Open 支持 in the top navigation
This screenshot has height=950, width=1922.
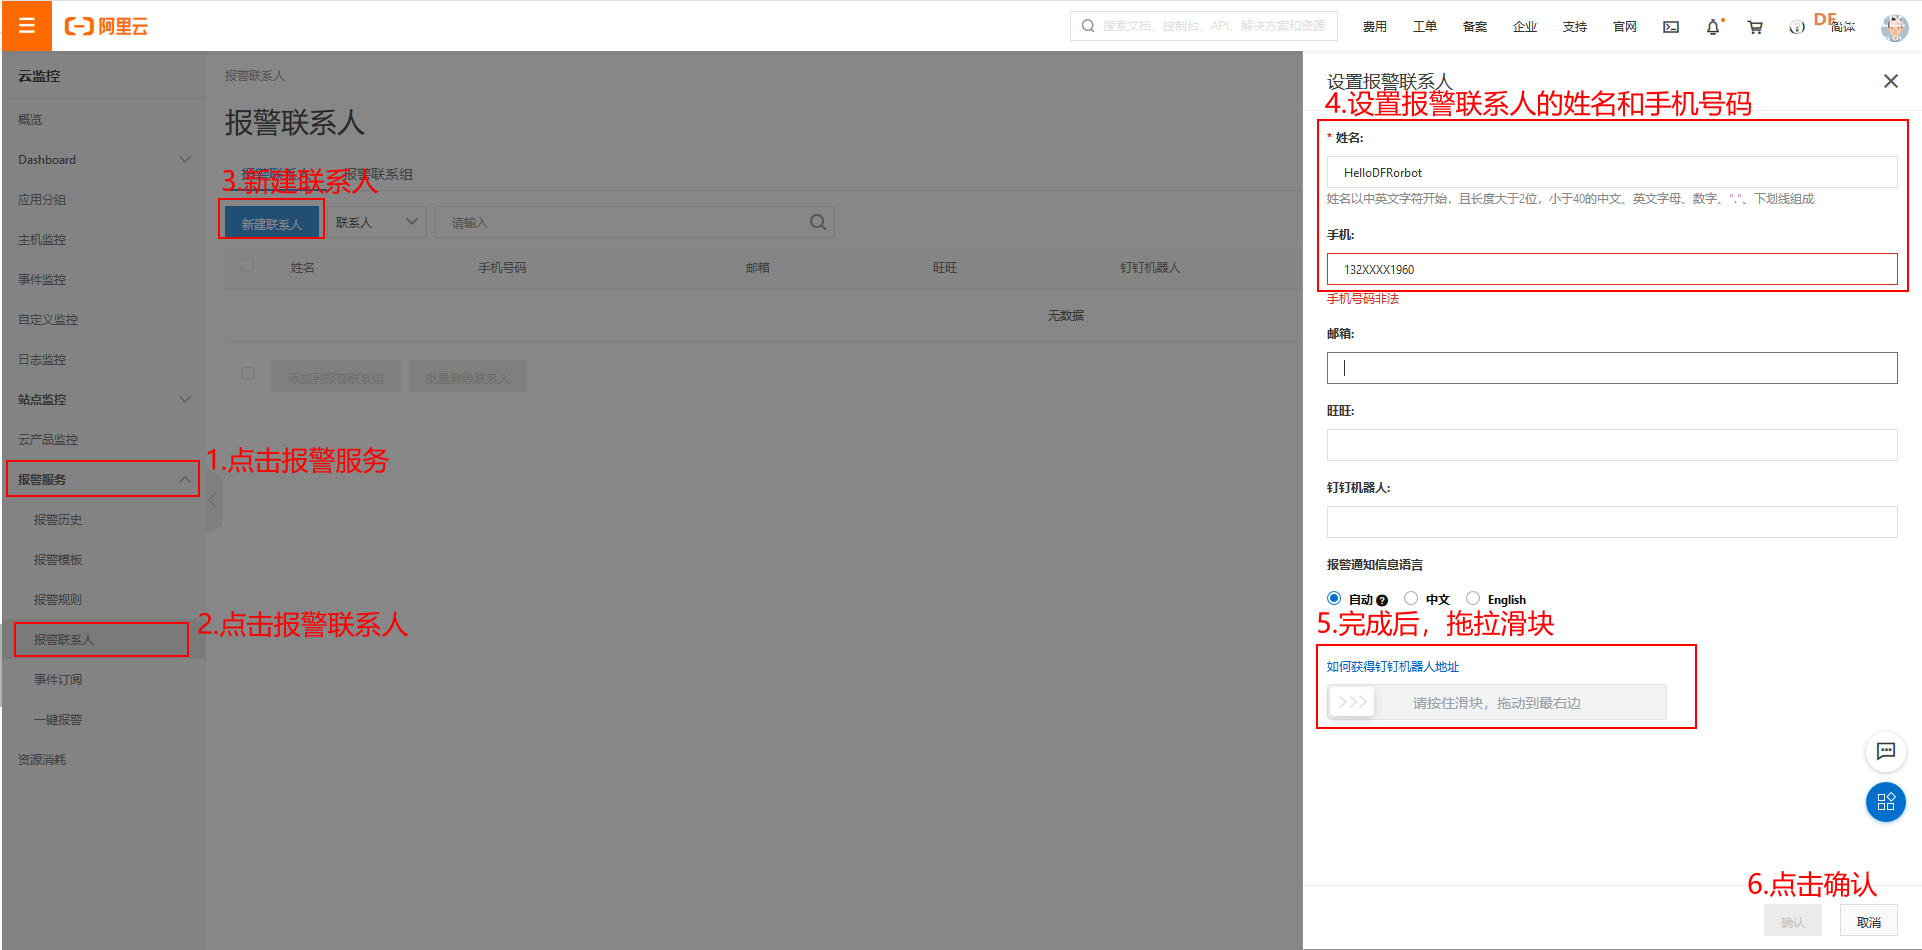1574,27
